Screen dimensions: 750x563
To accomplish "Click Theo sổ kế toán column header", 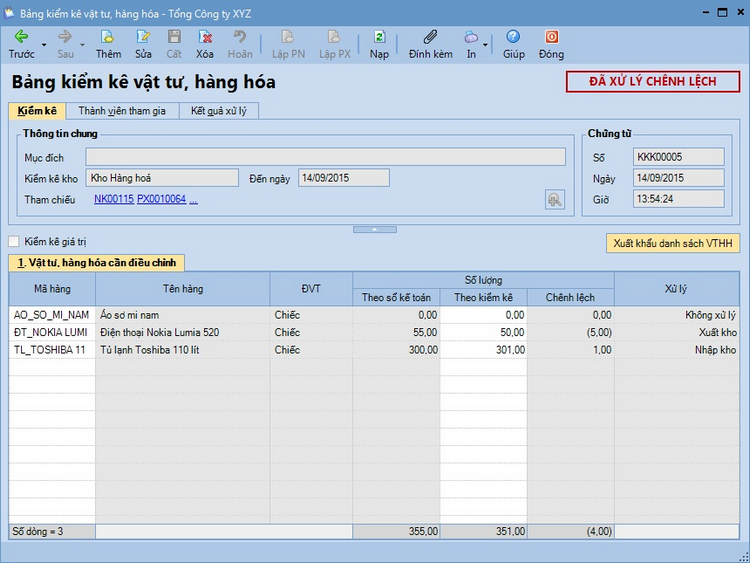I will pyautogui.click(x=396, y=298).
